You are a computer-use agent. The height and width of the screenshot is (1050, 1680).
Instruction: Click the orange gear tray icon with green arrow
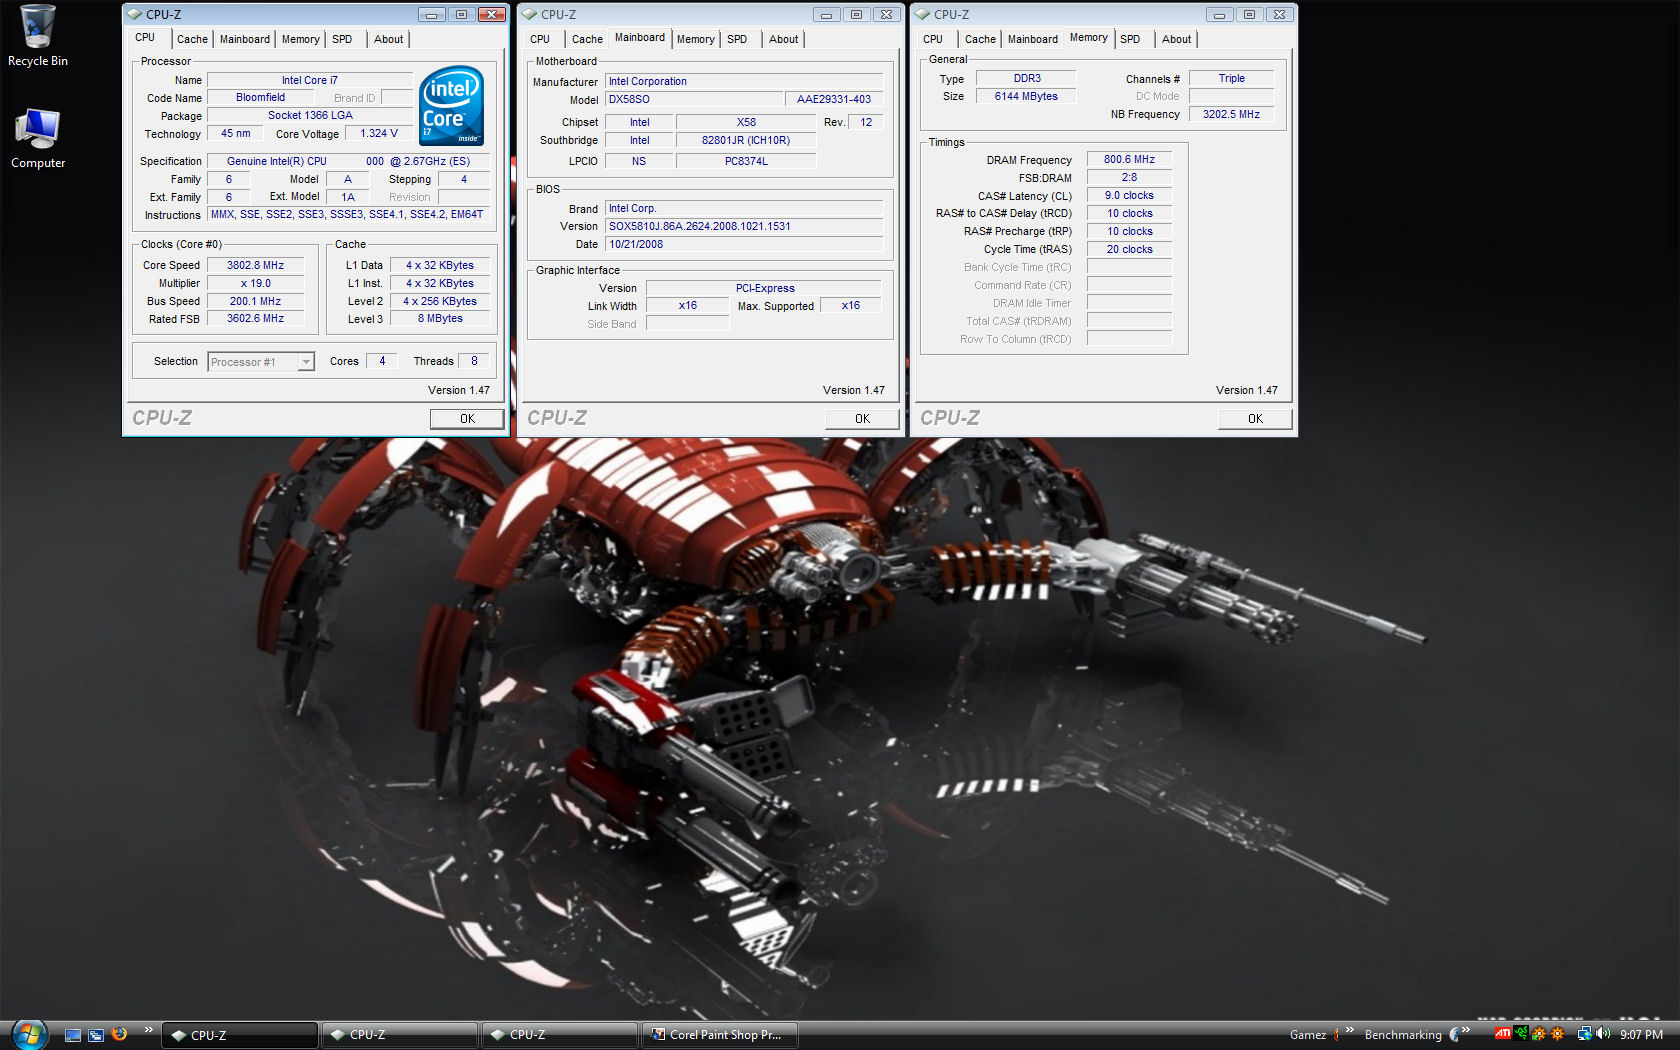point(1539,1034)
